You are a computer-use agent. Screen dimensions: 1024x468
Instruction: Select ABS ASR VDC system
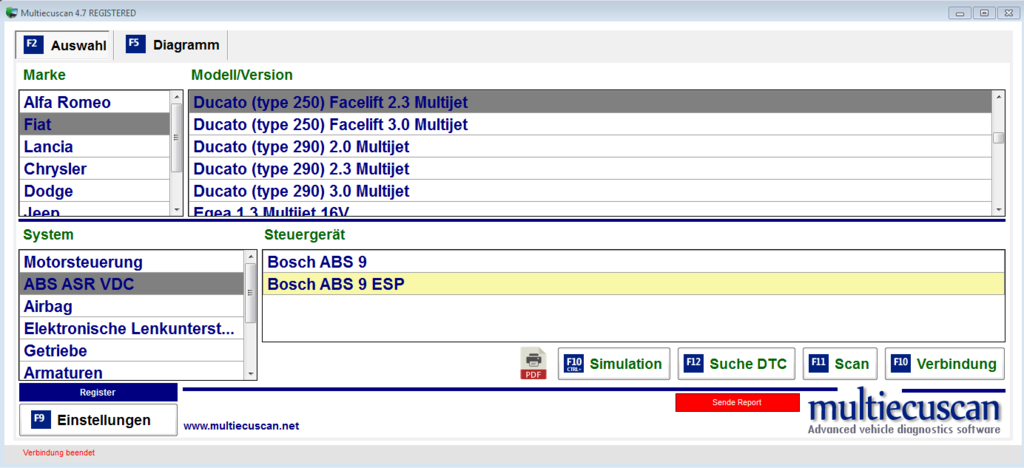[132, 284]
